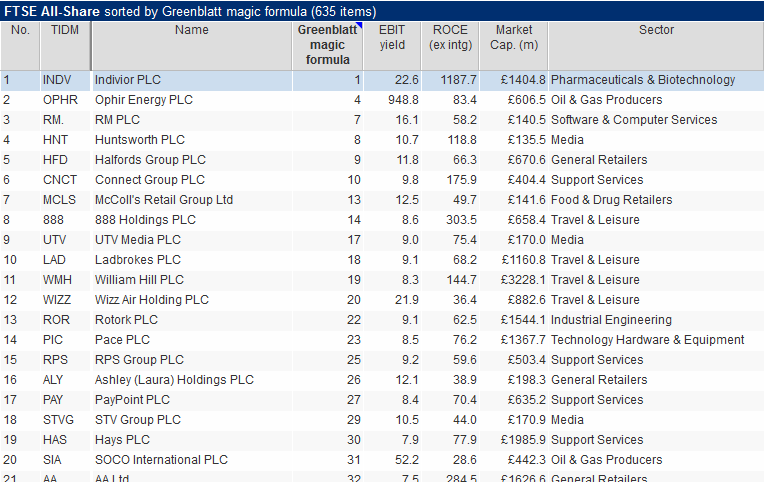Click EBIT yield 52.2 for SOCO
764x482 pixels.
tap(407, 460)
